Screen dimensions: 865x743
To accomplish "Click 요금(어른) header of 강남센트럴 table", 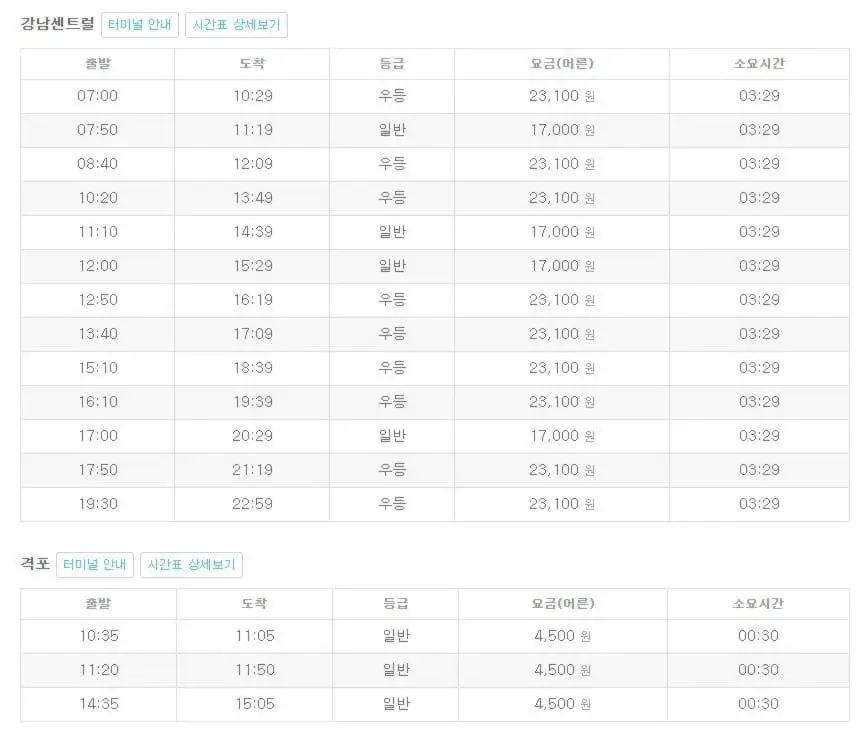I will click(x=562, y=64).
